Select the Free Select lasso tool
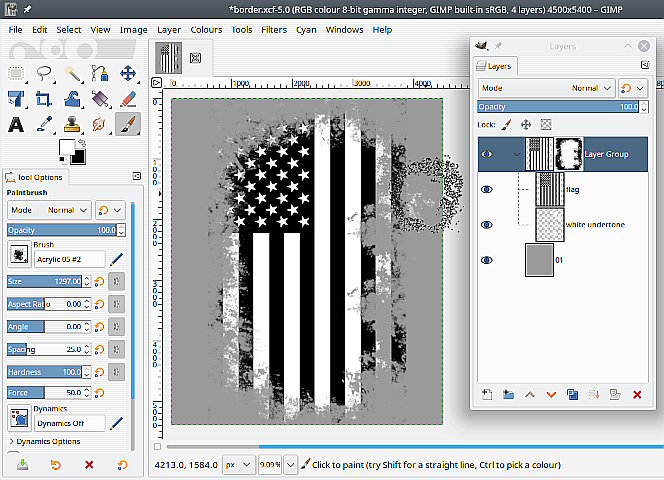The width and height of the screenshot is (664, 480). tap(44, 73)
